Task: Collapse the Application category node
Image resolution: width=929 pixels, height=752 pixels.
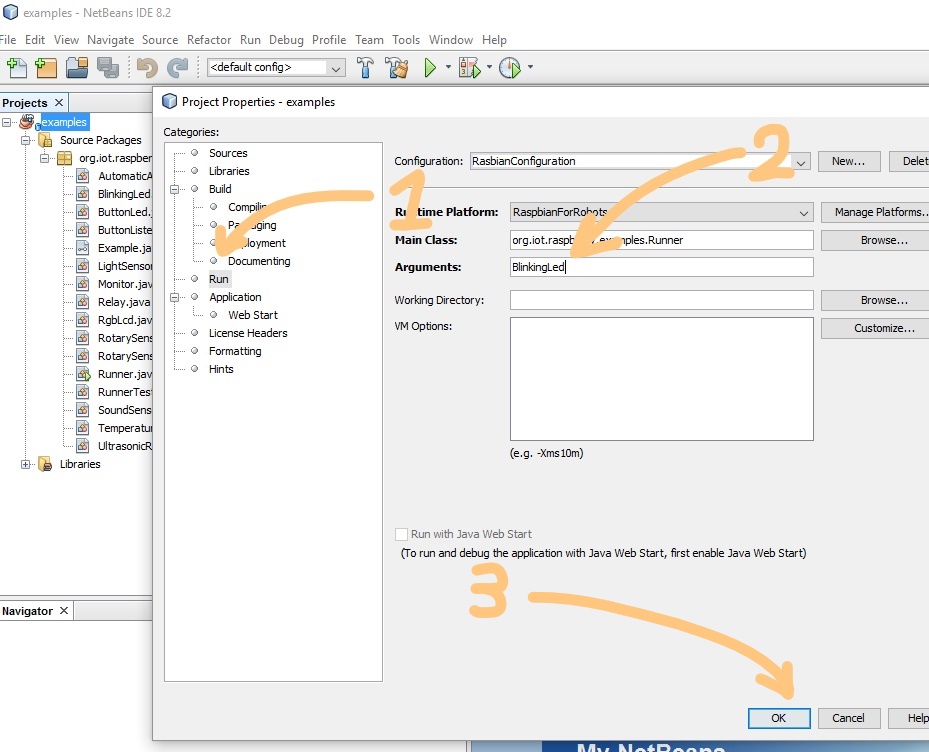Action: (x=175, y=297)
